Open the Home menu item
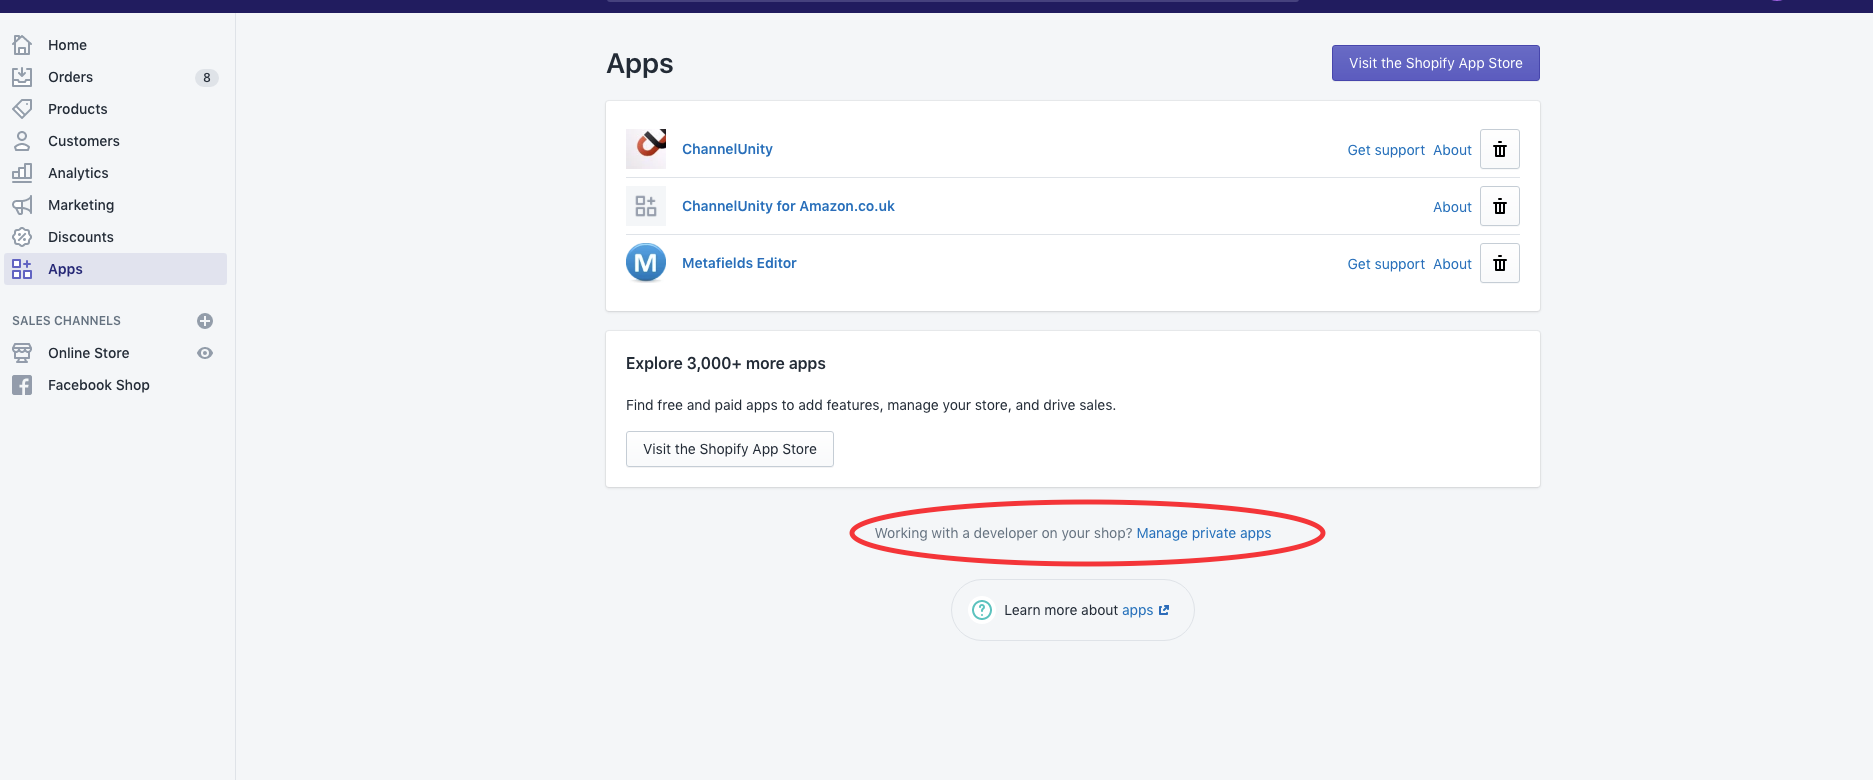 click(67, 45)
